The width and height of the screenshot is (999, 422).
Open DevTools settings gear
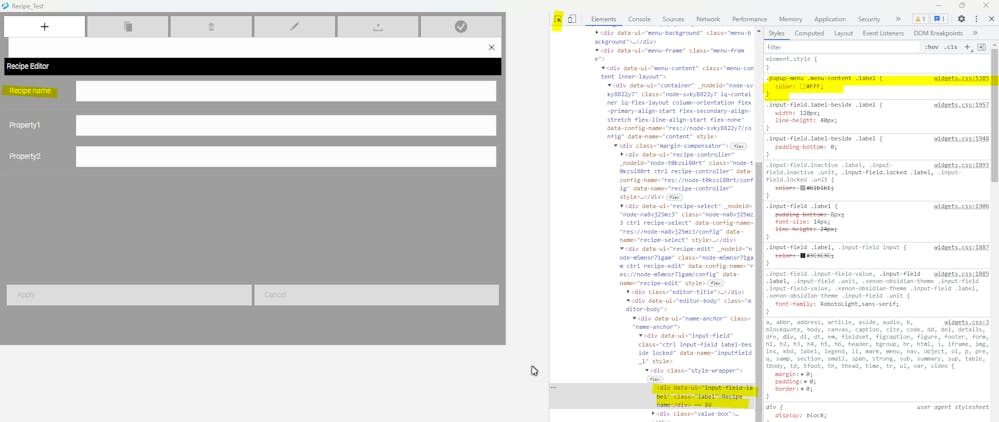(x=962, y=19)
